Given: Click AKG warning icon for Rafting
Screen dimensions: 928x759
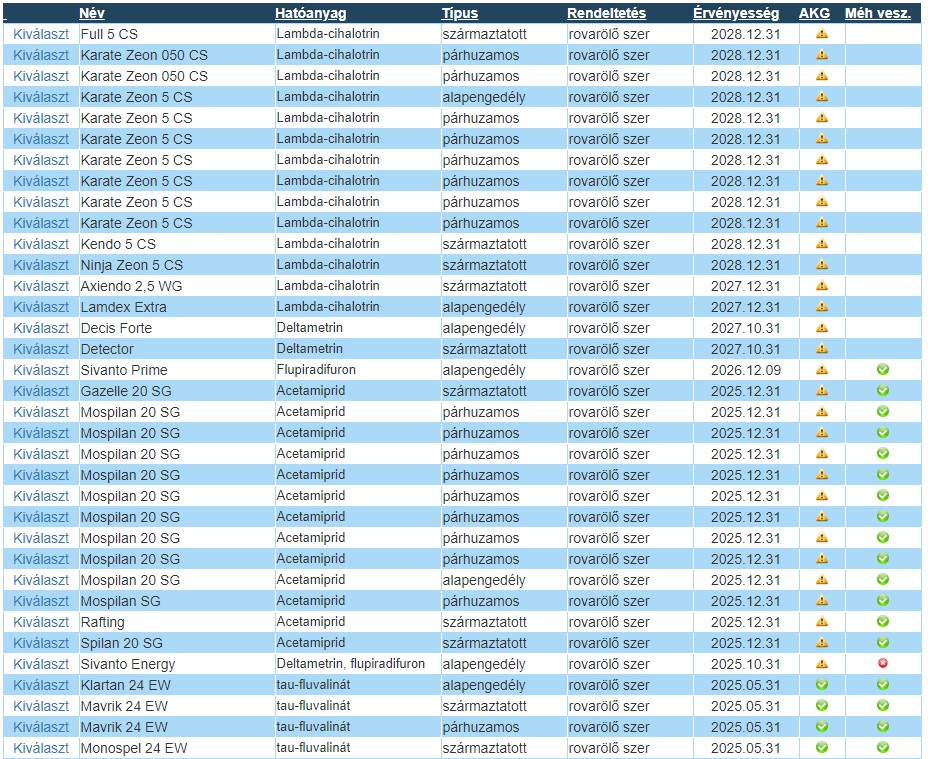Looking at the screenshot, I should pos(821,622).
